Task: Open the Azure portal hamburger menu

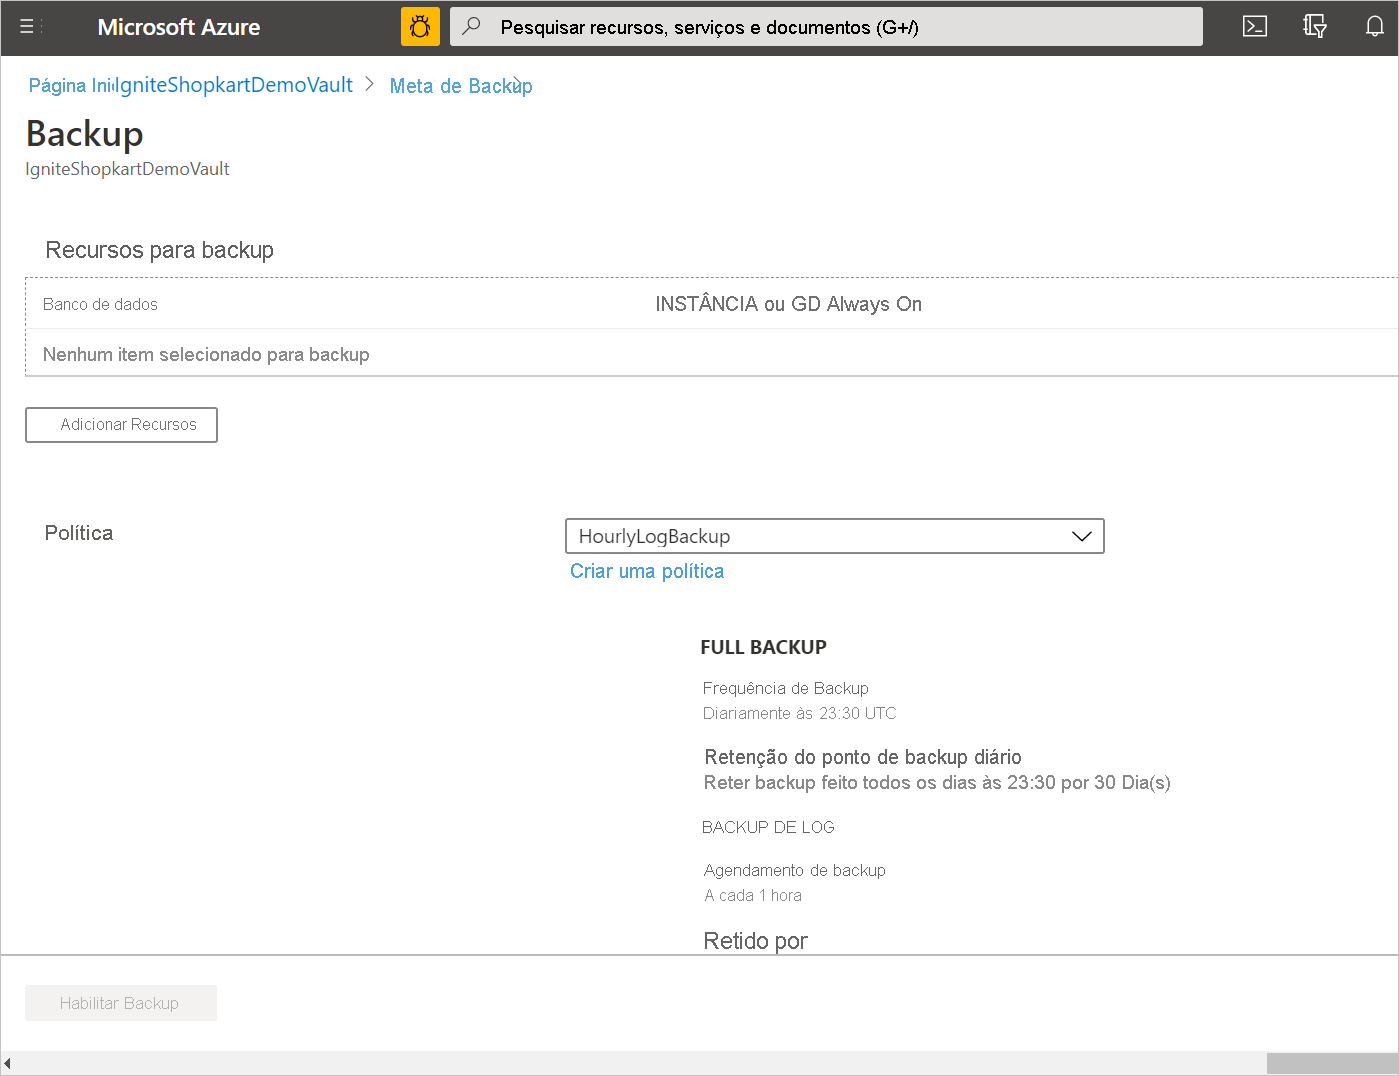Action: (x=27, y=27)
